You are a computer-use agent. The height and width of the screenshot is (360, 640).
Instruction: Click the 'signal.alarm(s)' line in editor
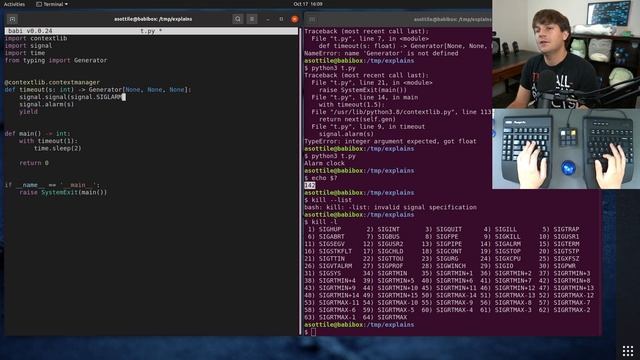(47, 104)
